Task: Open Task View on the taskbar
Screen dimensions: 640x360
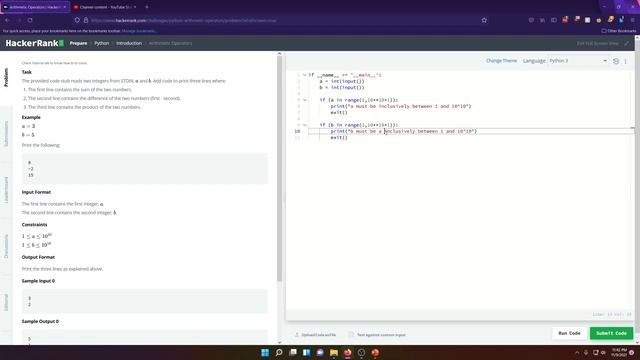Action: [x=293, y=352]
